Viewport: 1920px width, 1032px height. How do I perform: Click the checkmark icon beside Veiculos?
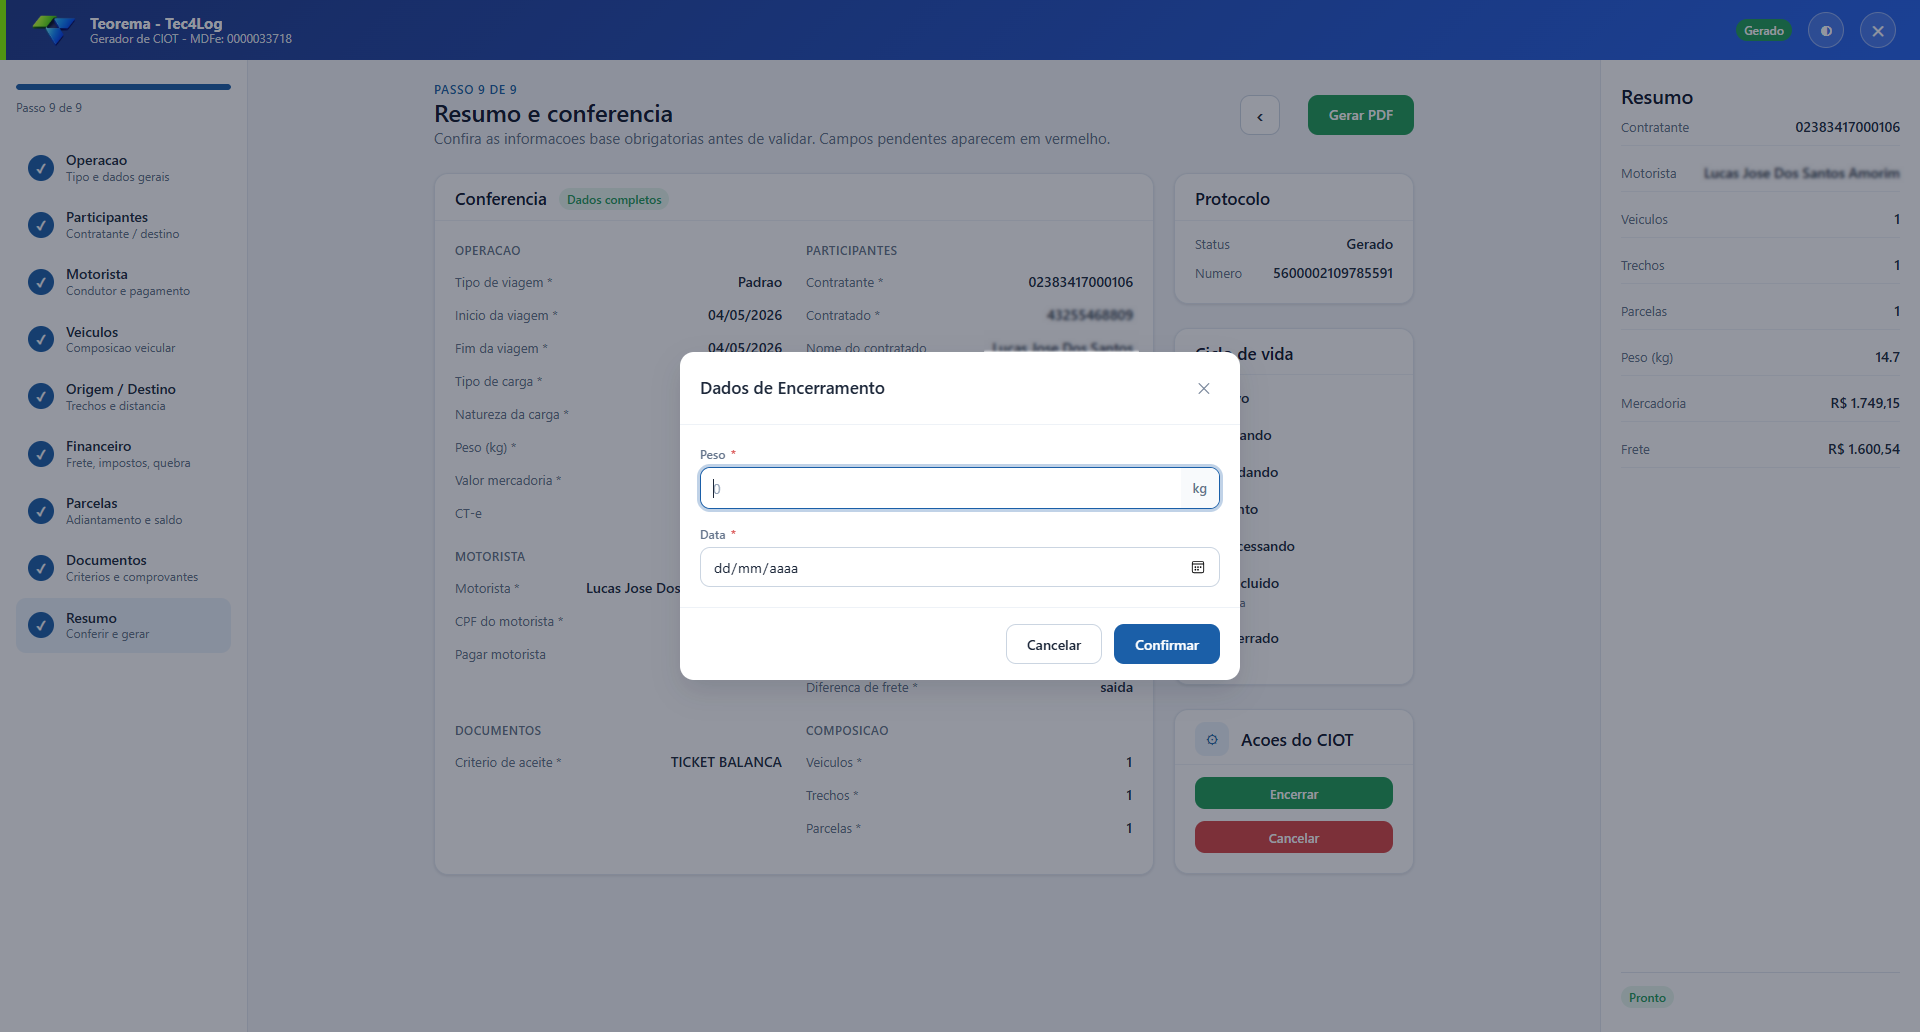pos(41,340)
